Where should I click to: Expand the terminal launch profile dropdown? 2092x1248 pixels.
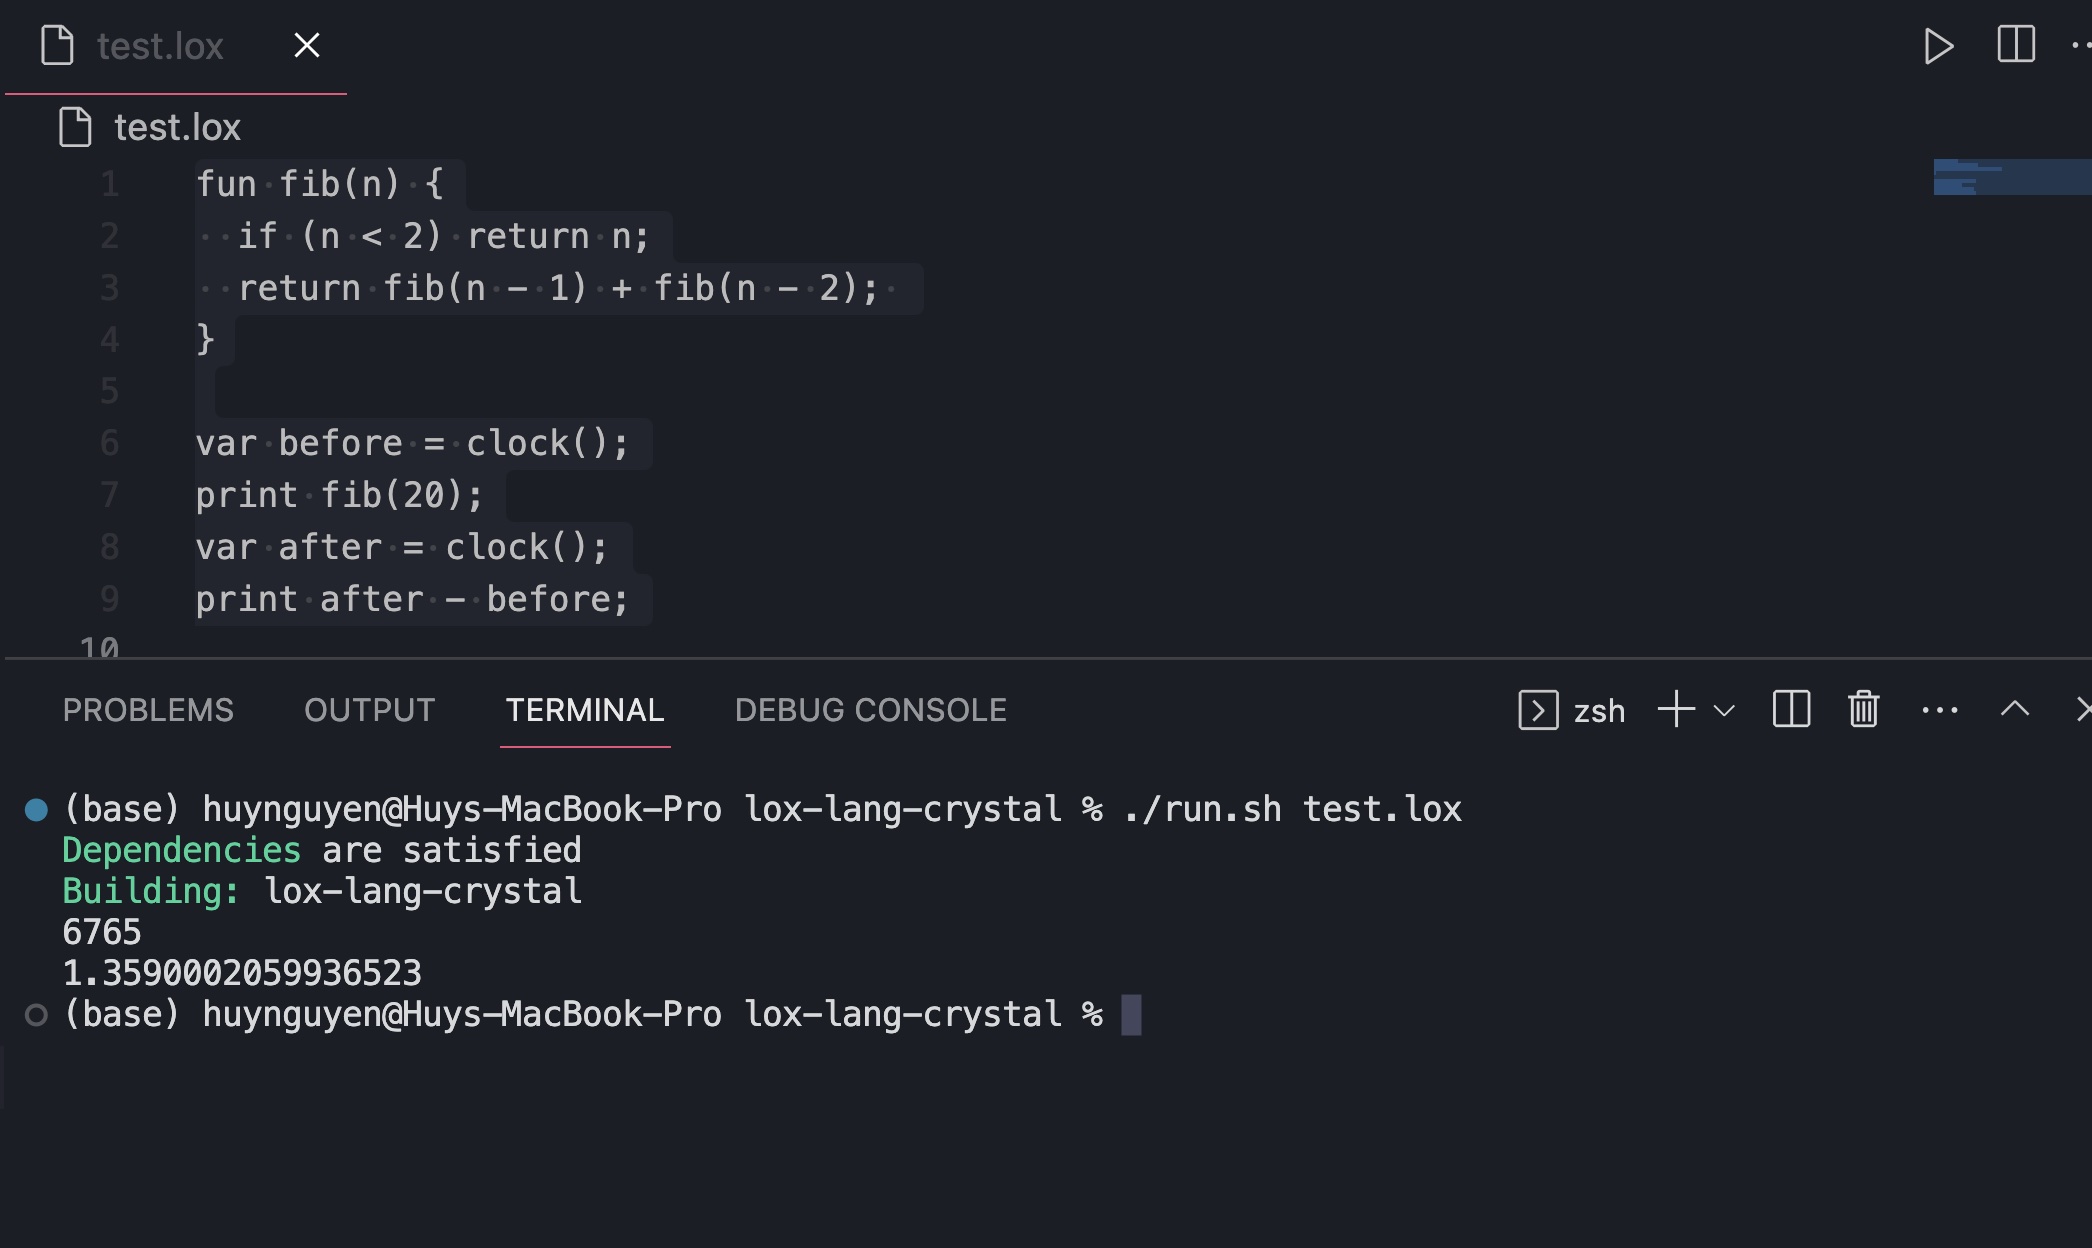(x=1724, y=711)
